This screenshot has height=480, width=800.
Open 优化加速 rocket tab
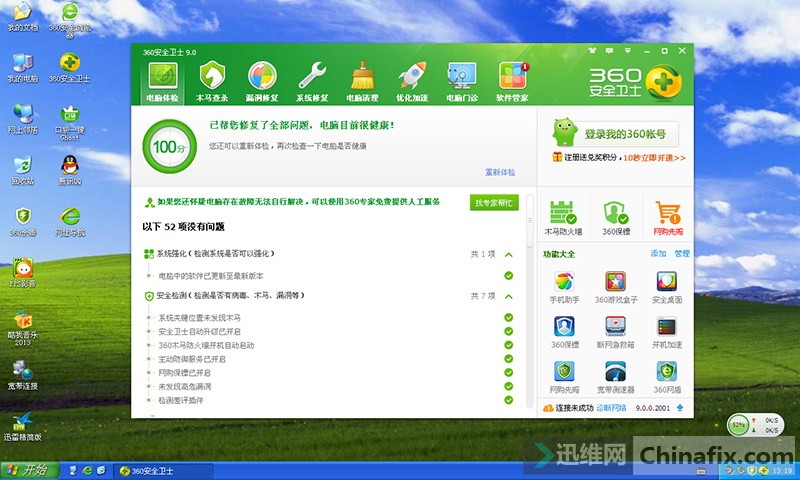coord(412,82)
